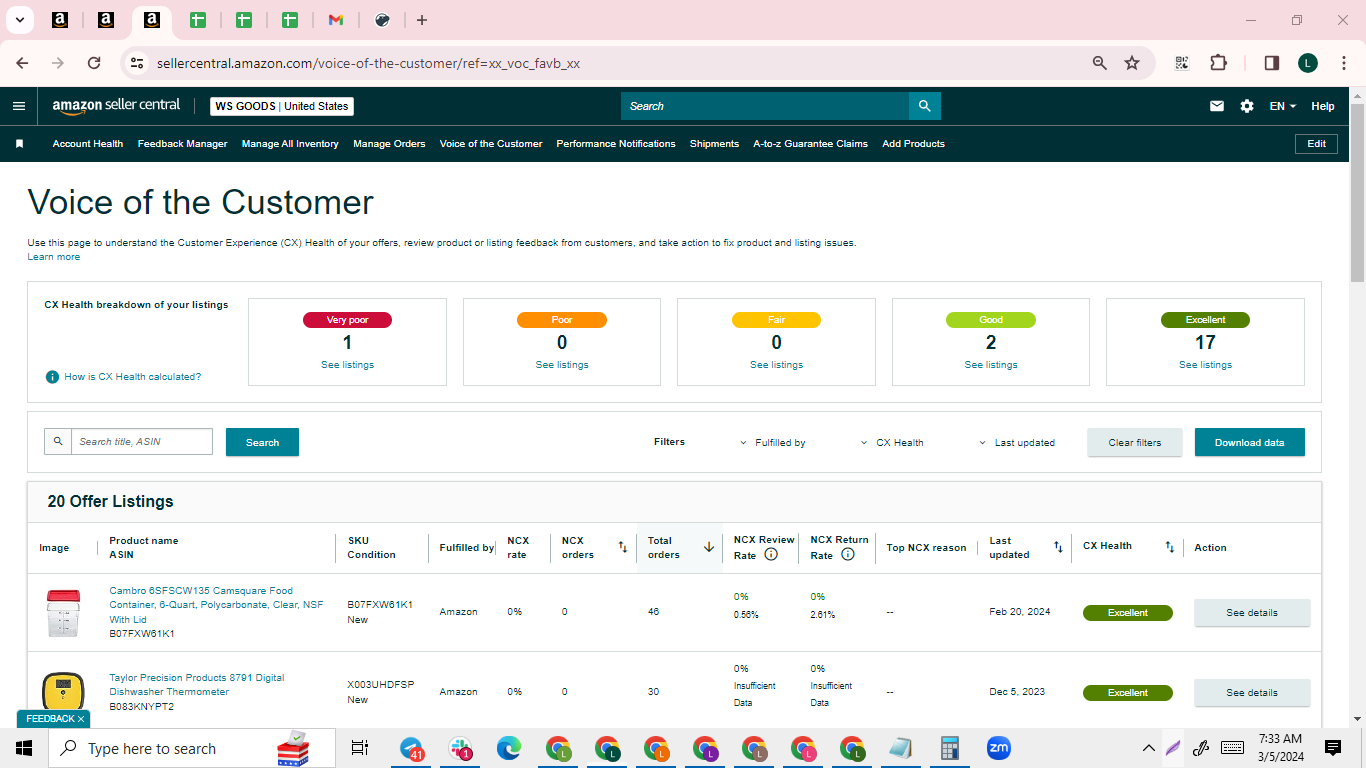This screenshot has height=768, width=1366.
Task: Open Chrome side panel icon
Action: 1272,63
